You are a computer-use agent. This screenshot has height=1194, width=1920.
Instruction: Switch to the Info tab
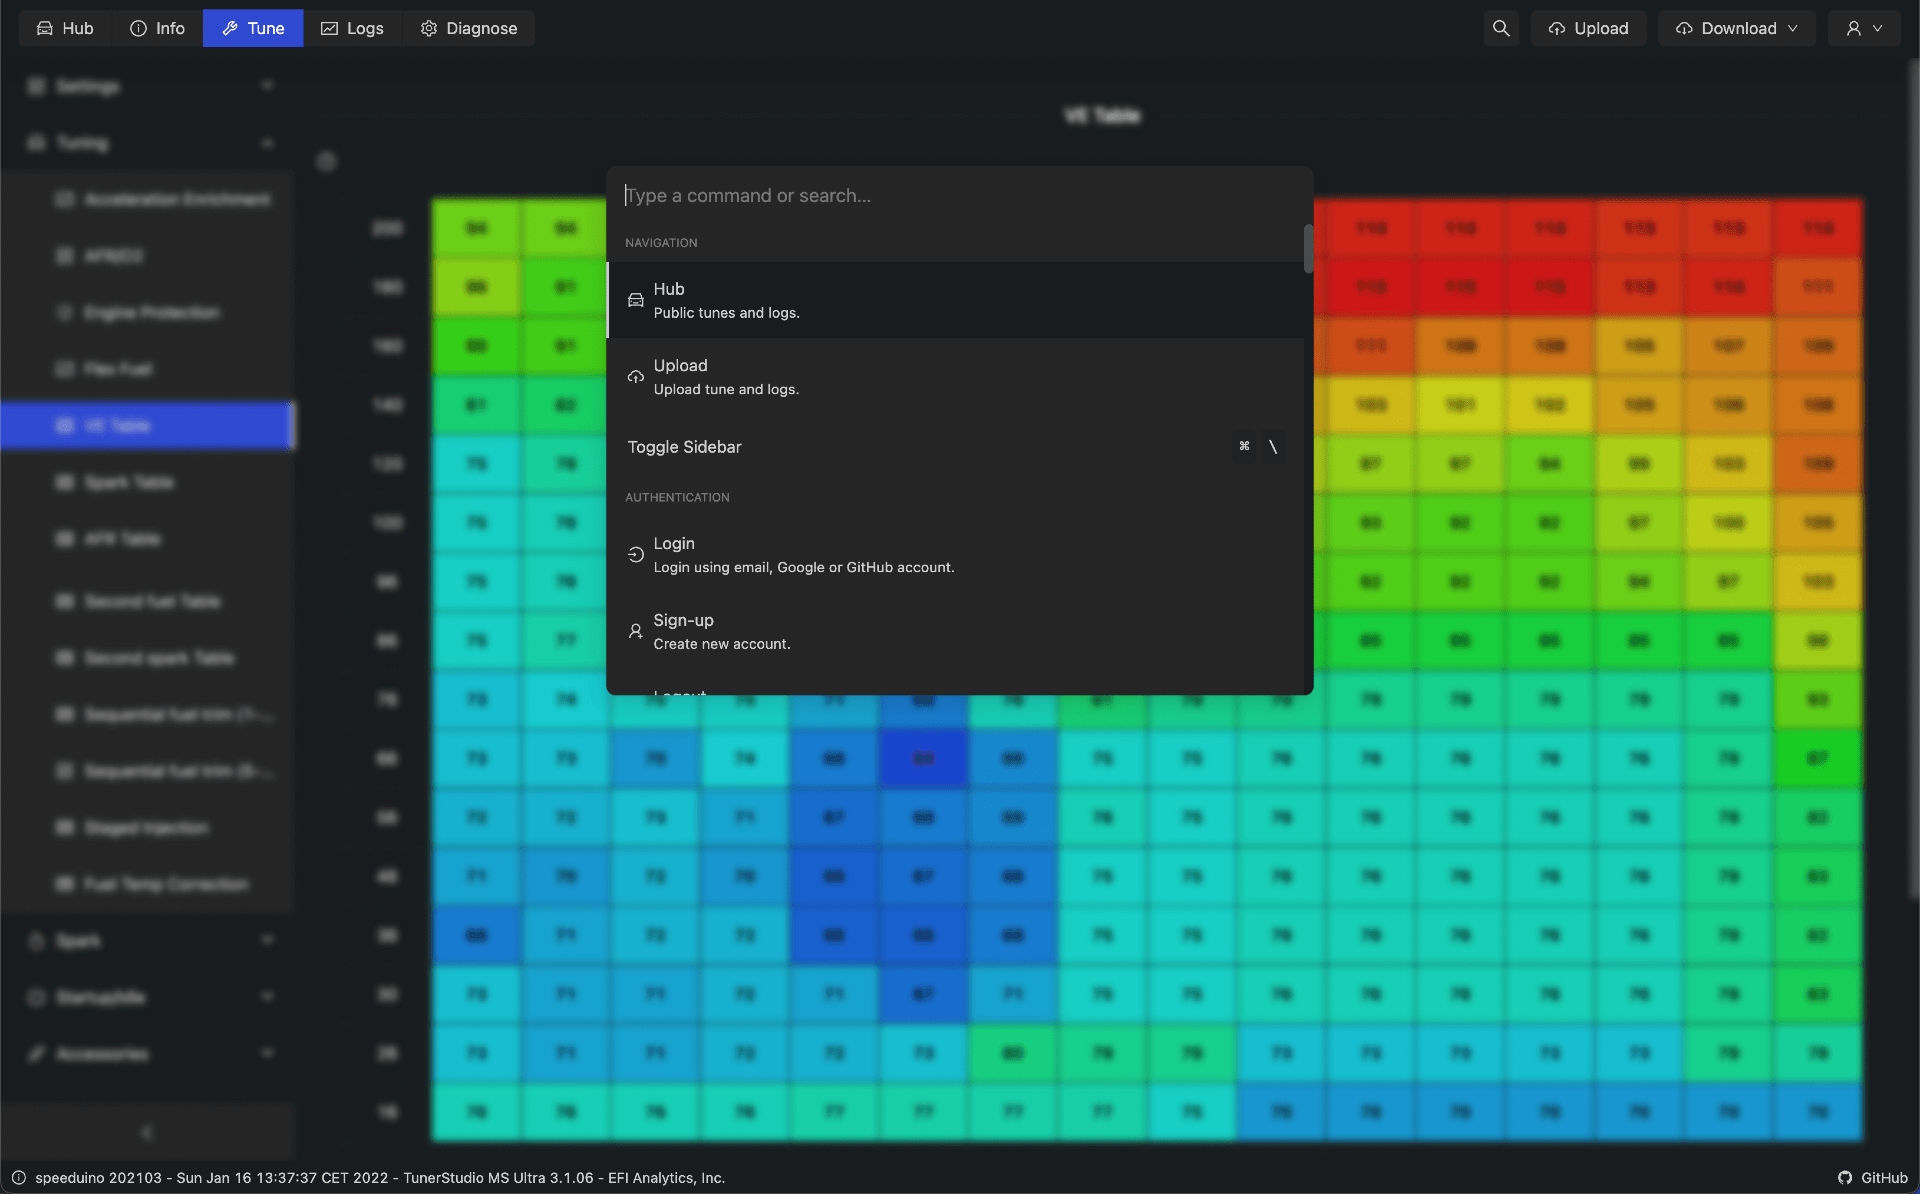(x=157, y=28)
